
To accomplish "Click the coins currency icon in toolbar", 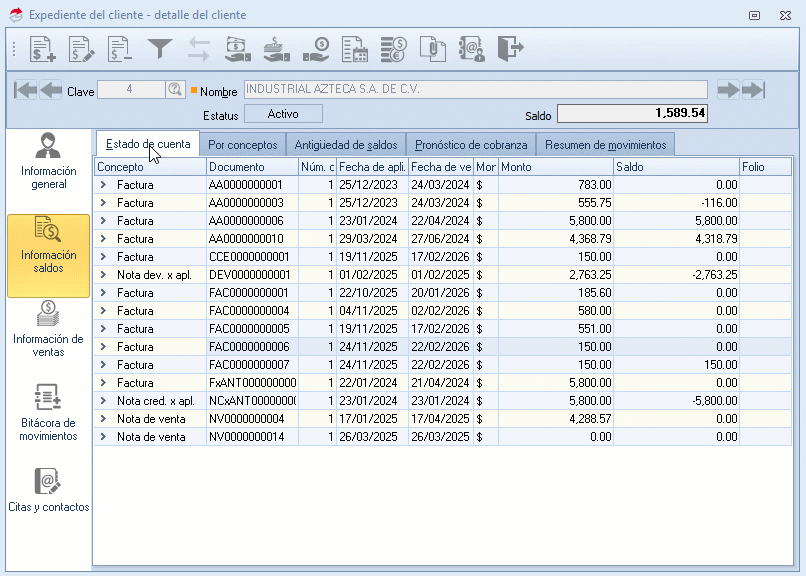I will 394,48.
